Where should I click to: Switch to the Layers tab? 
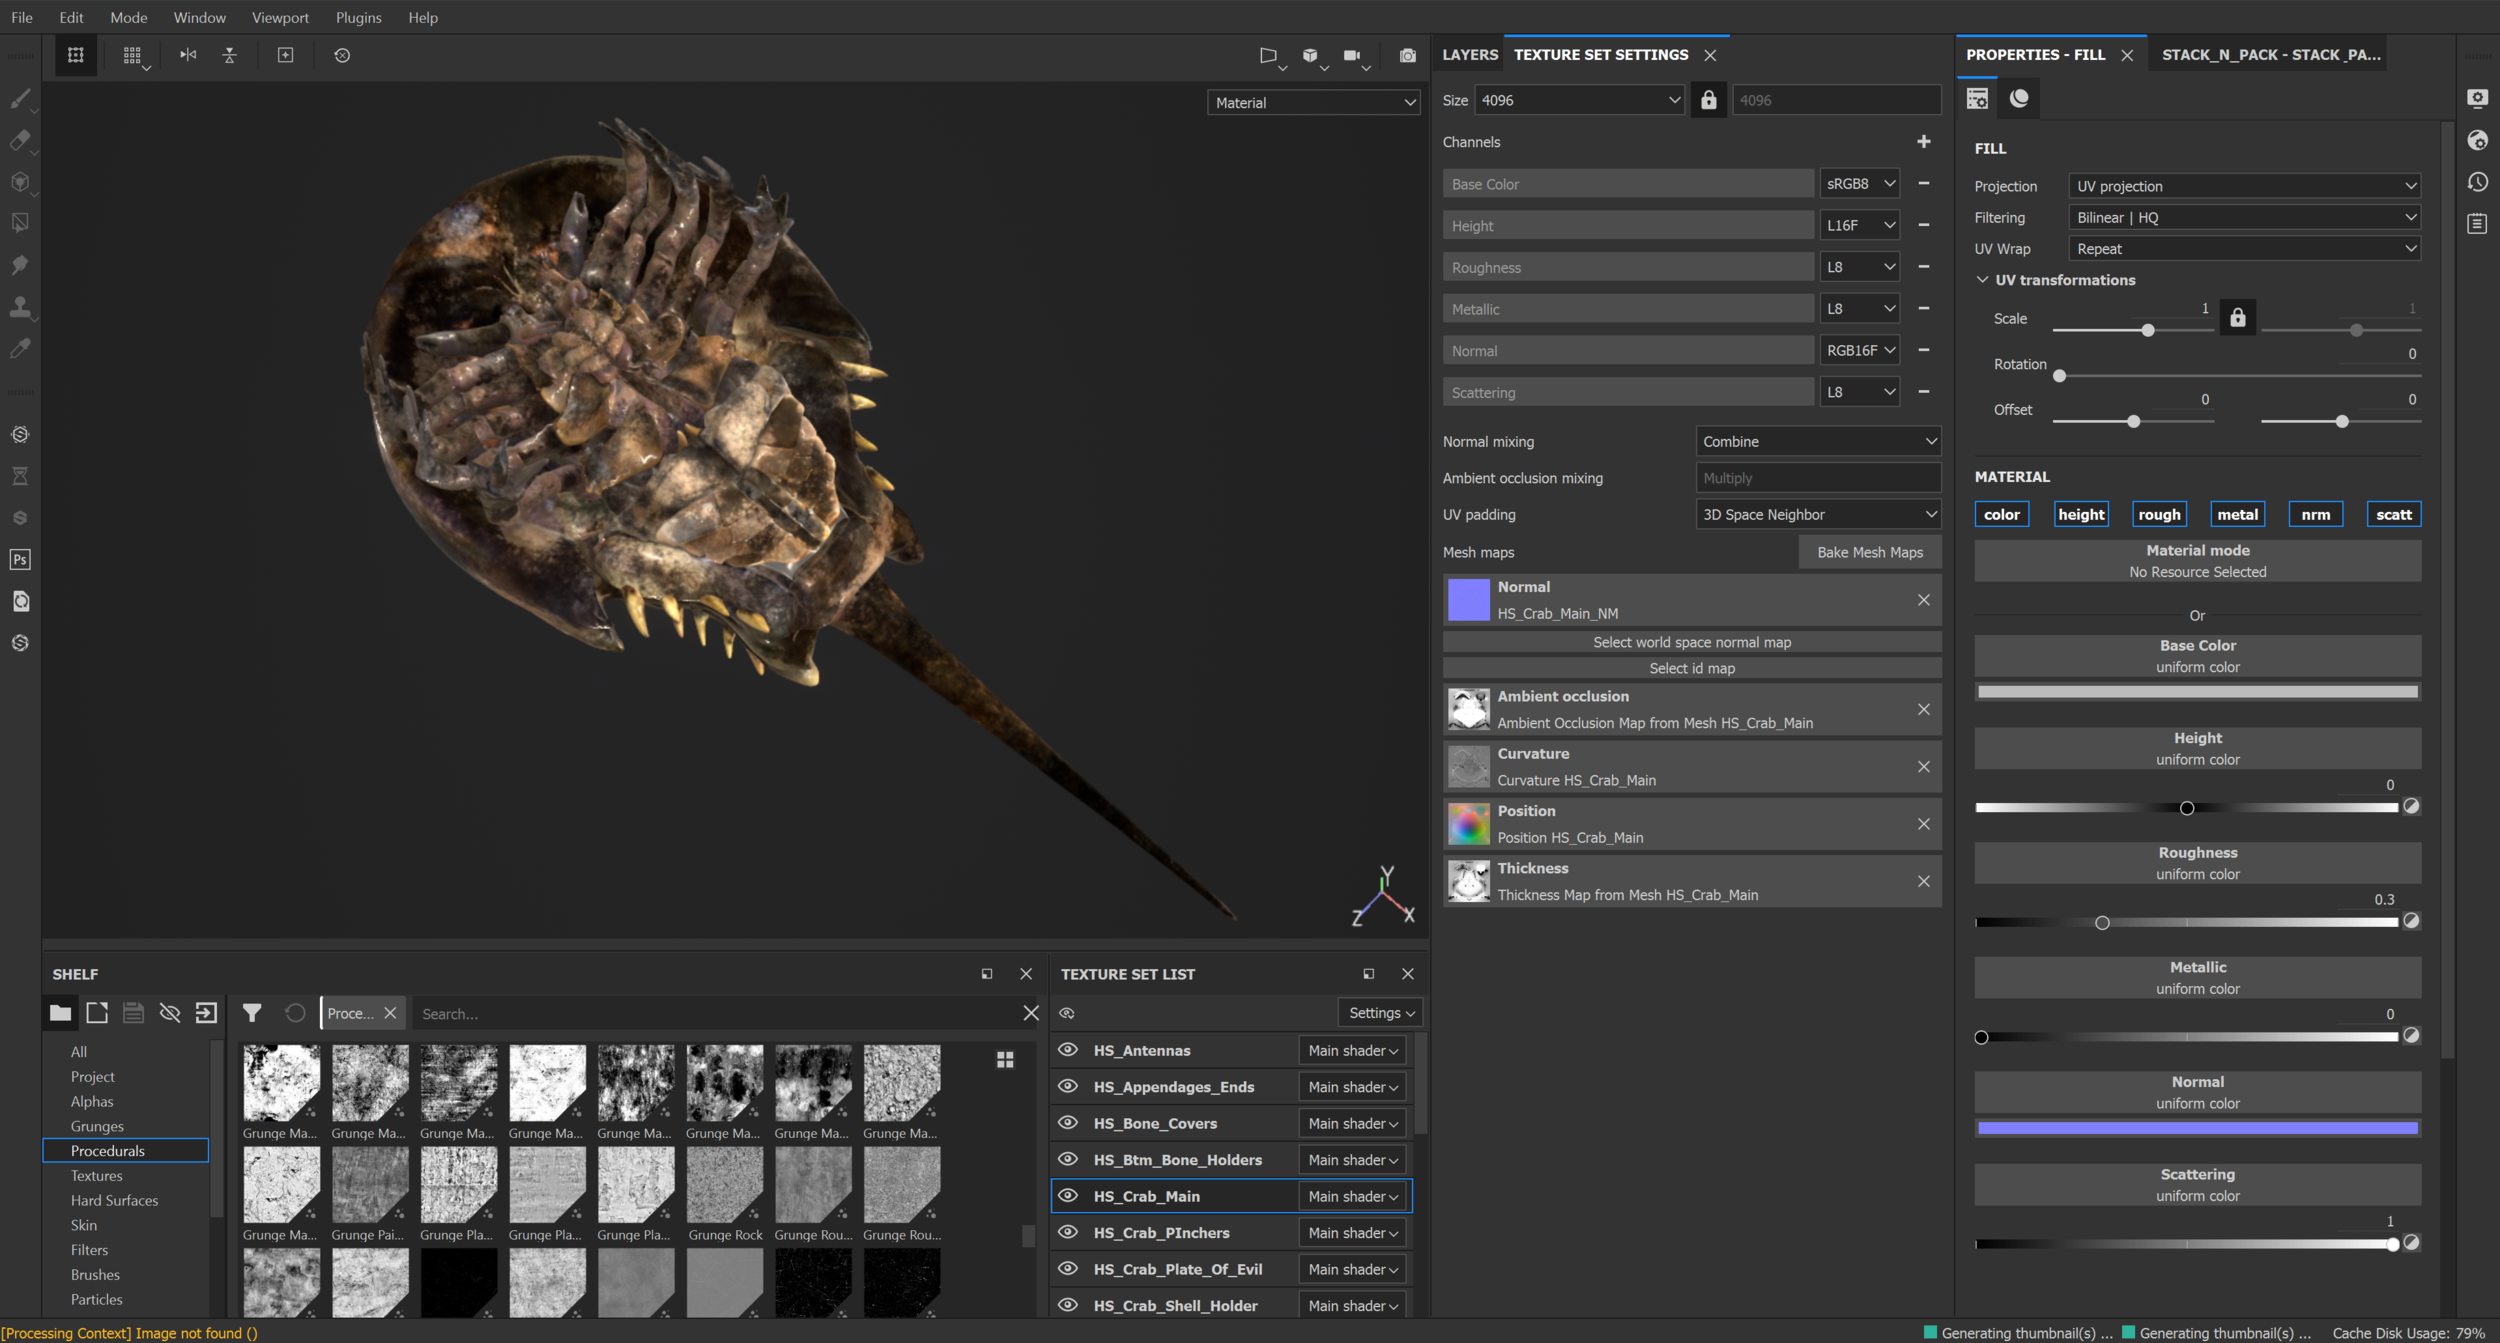tap(1469, 55)
